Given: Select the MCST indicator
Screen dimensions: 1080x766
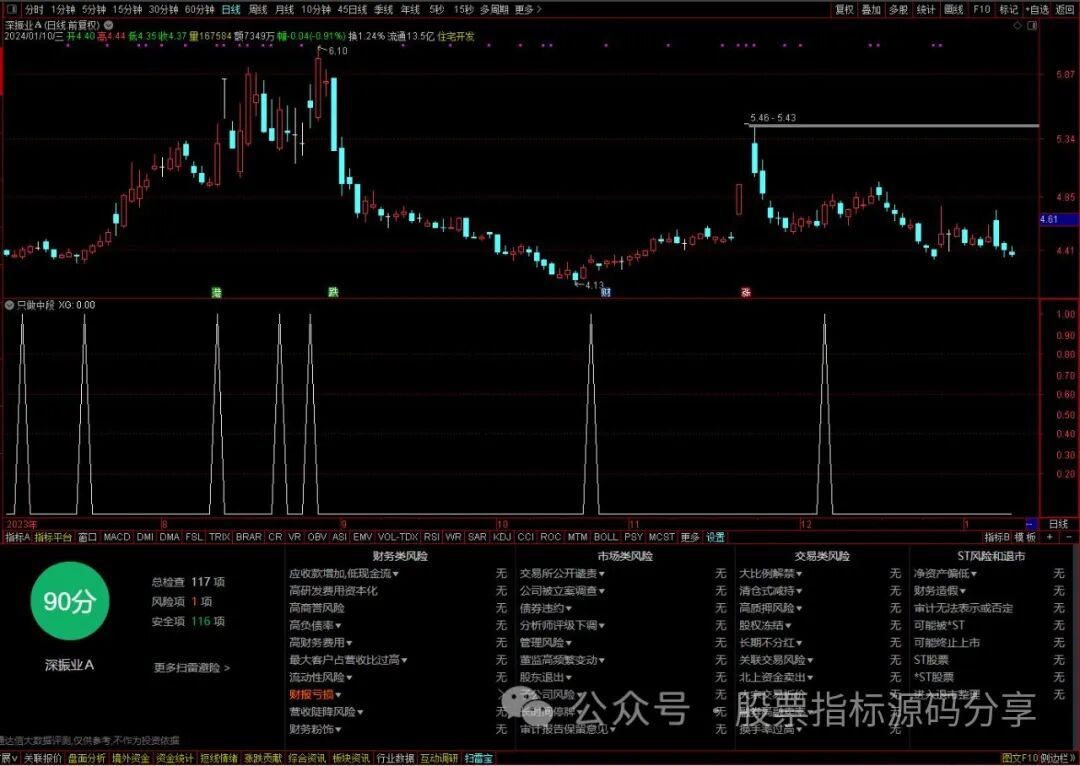Looking at the screenshot, I should (662, 537).
